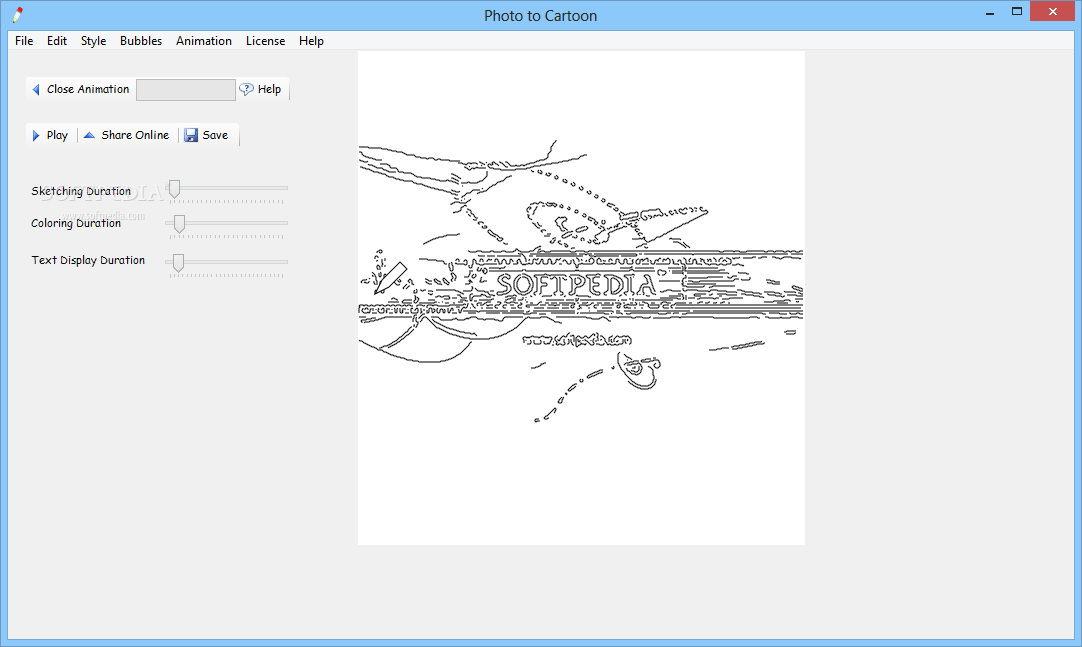Screen dimensions: 1082x647
Task: Click the Sketching Duration label
Action: tap(81, 191)
